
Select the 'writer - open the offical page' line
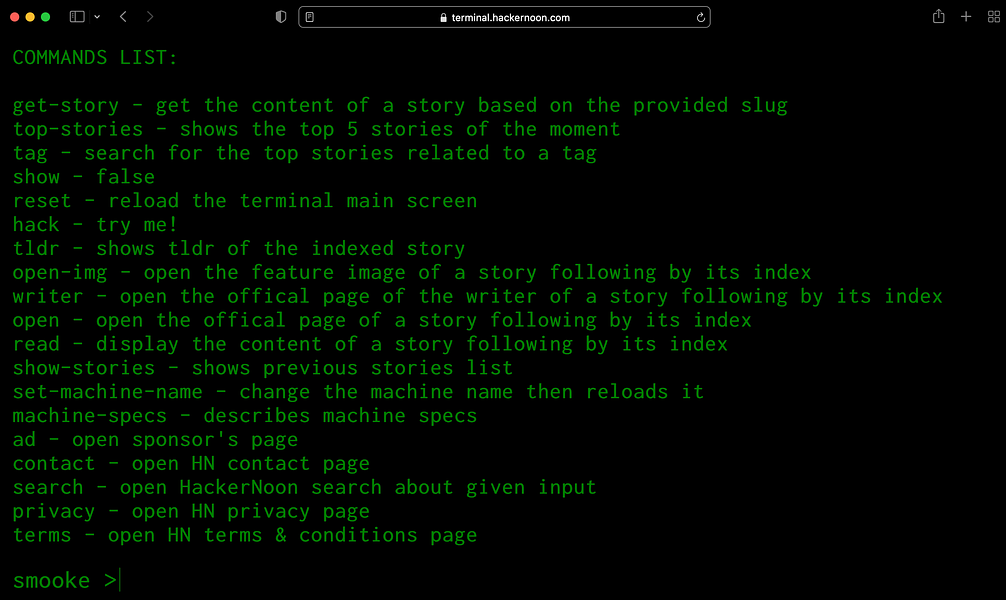tap(477, 296)
